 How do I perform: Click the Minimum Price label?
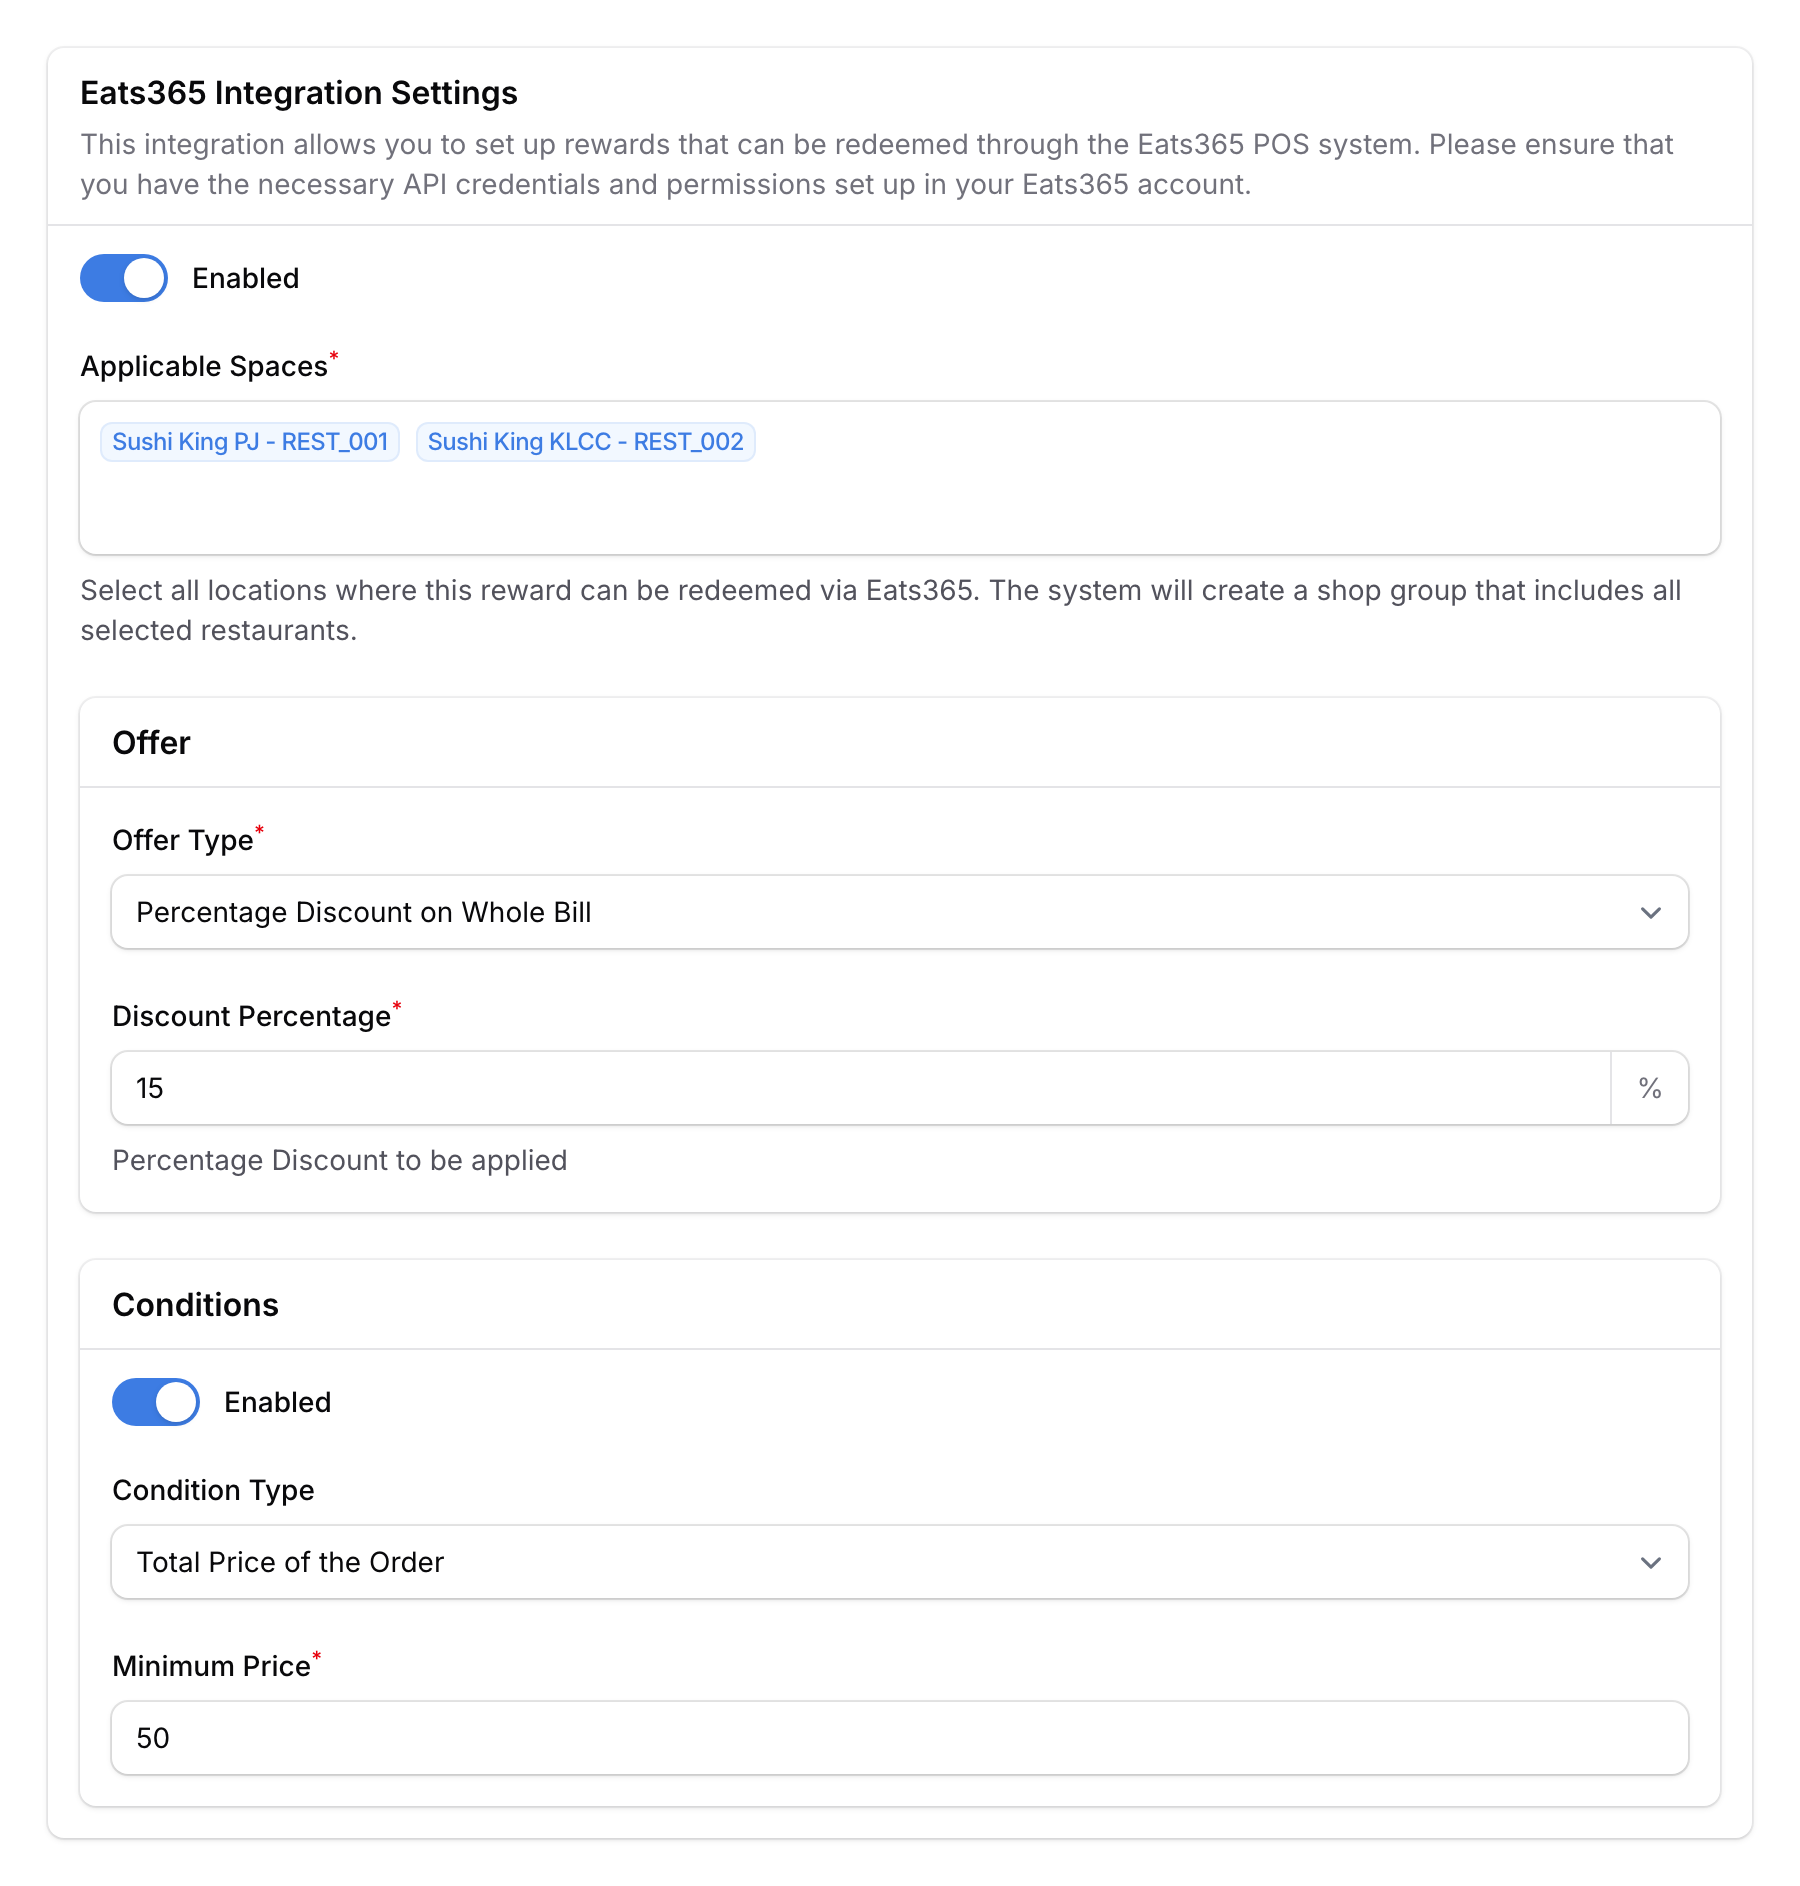point(212,1666)
